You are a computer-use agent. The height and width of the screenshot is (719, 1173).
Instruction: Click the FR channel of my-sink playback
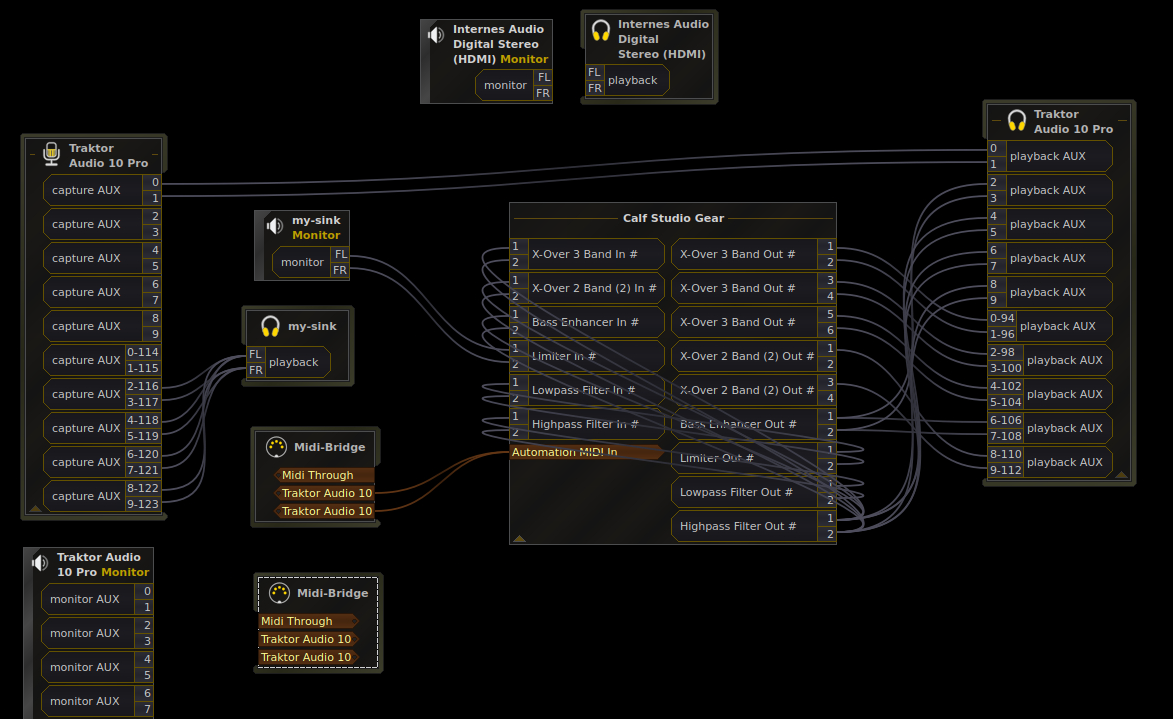[256, 370]
